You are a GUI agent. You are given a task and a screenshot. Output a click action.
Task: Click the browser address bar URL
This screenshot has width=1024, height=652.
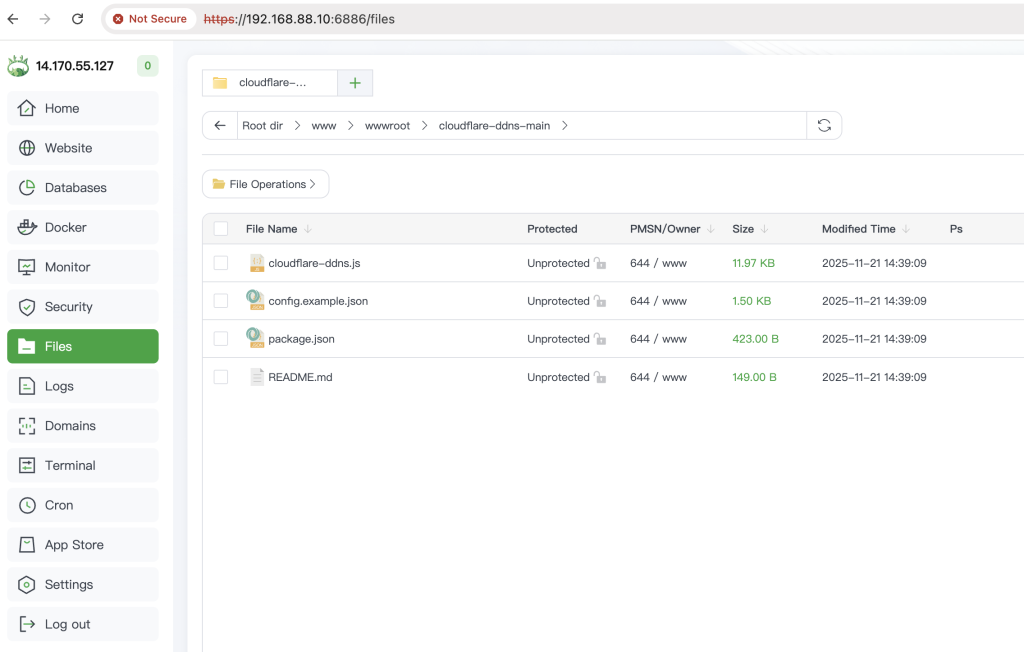[300, 19]
